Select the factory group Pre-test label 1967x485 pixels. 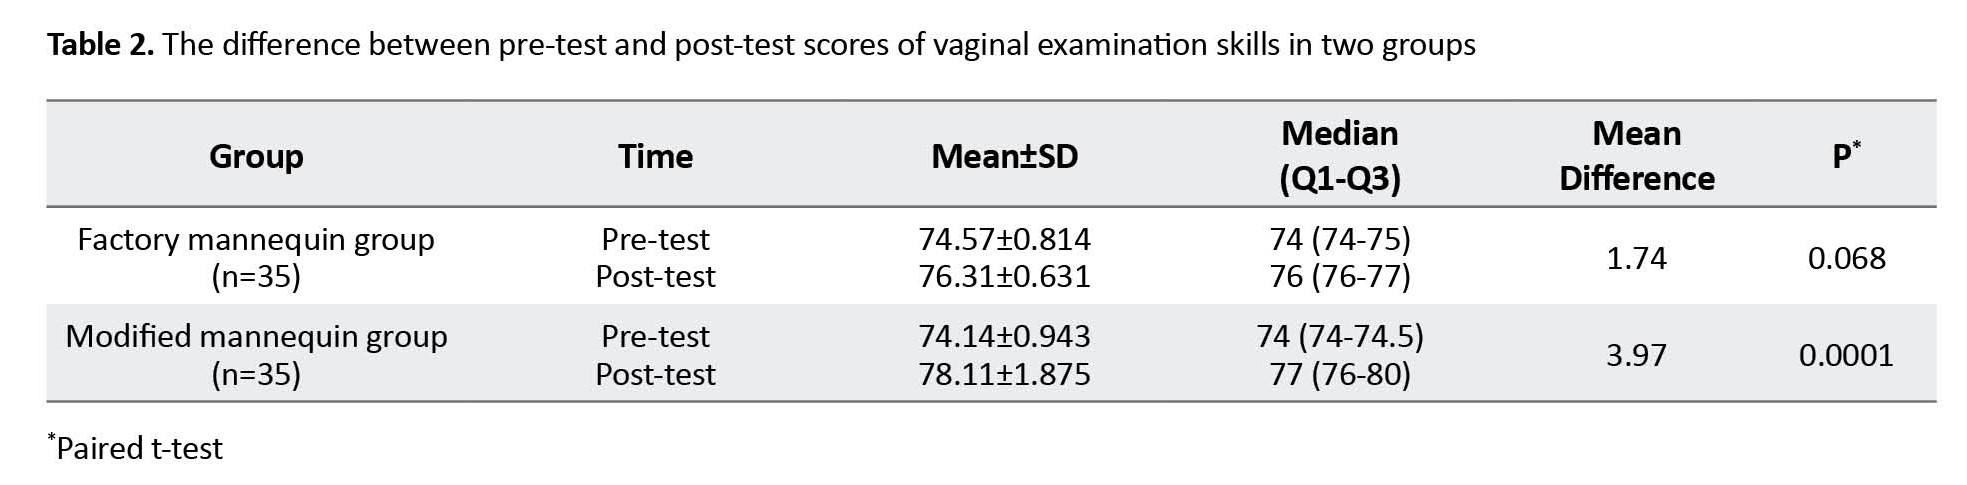click(655, 240)
